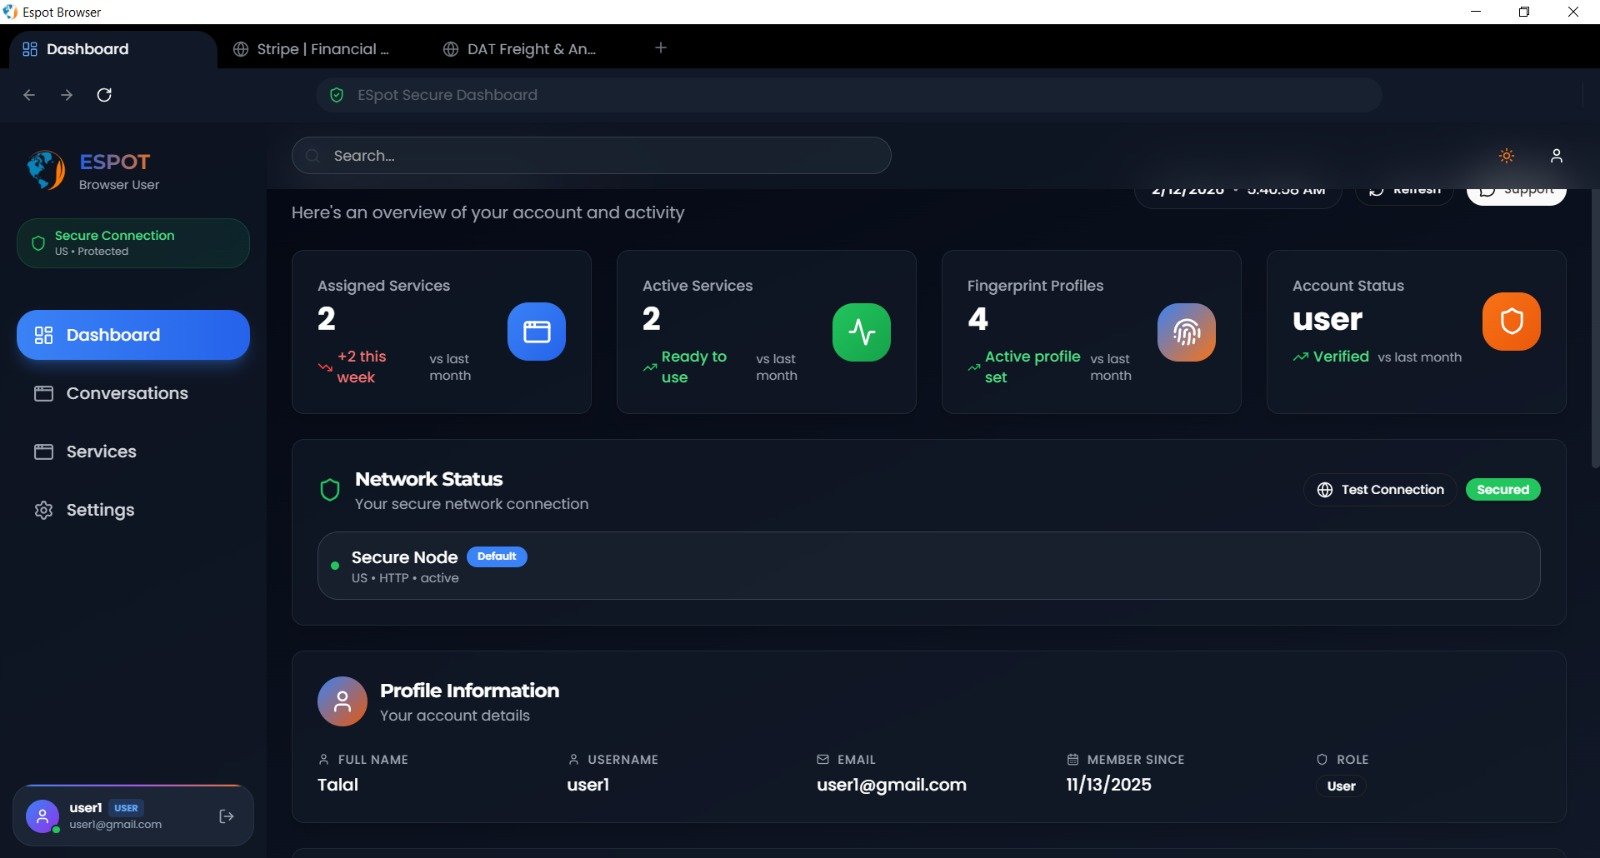Open the user account icon in header
The height and width of the screenshot is (858, 1600).
coord(1556,156)
